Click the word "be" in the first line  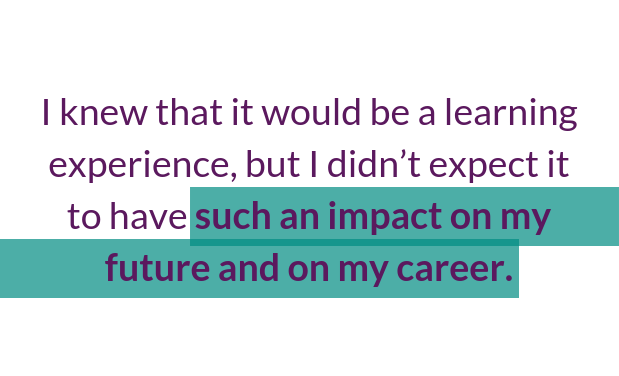tap(390, 112)
